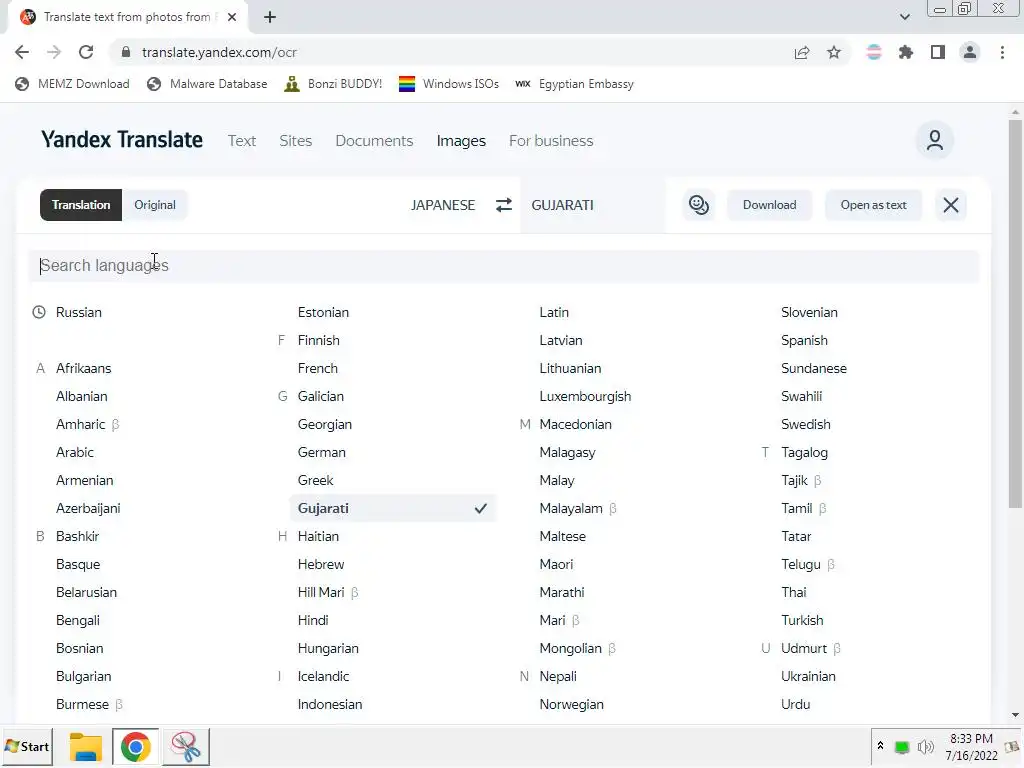Open Malware Database bookmark
The image size is (1024, 768).
coord(207,84)
